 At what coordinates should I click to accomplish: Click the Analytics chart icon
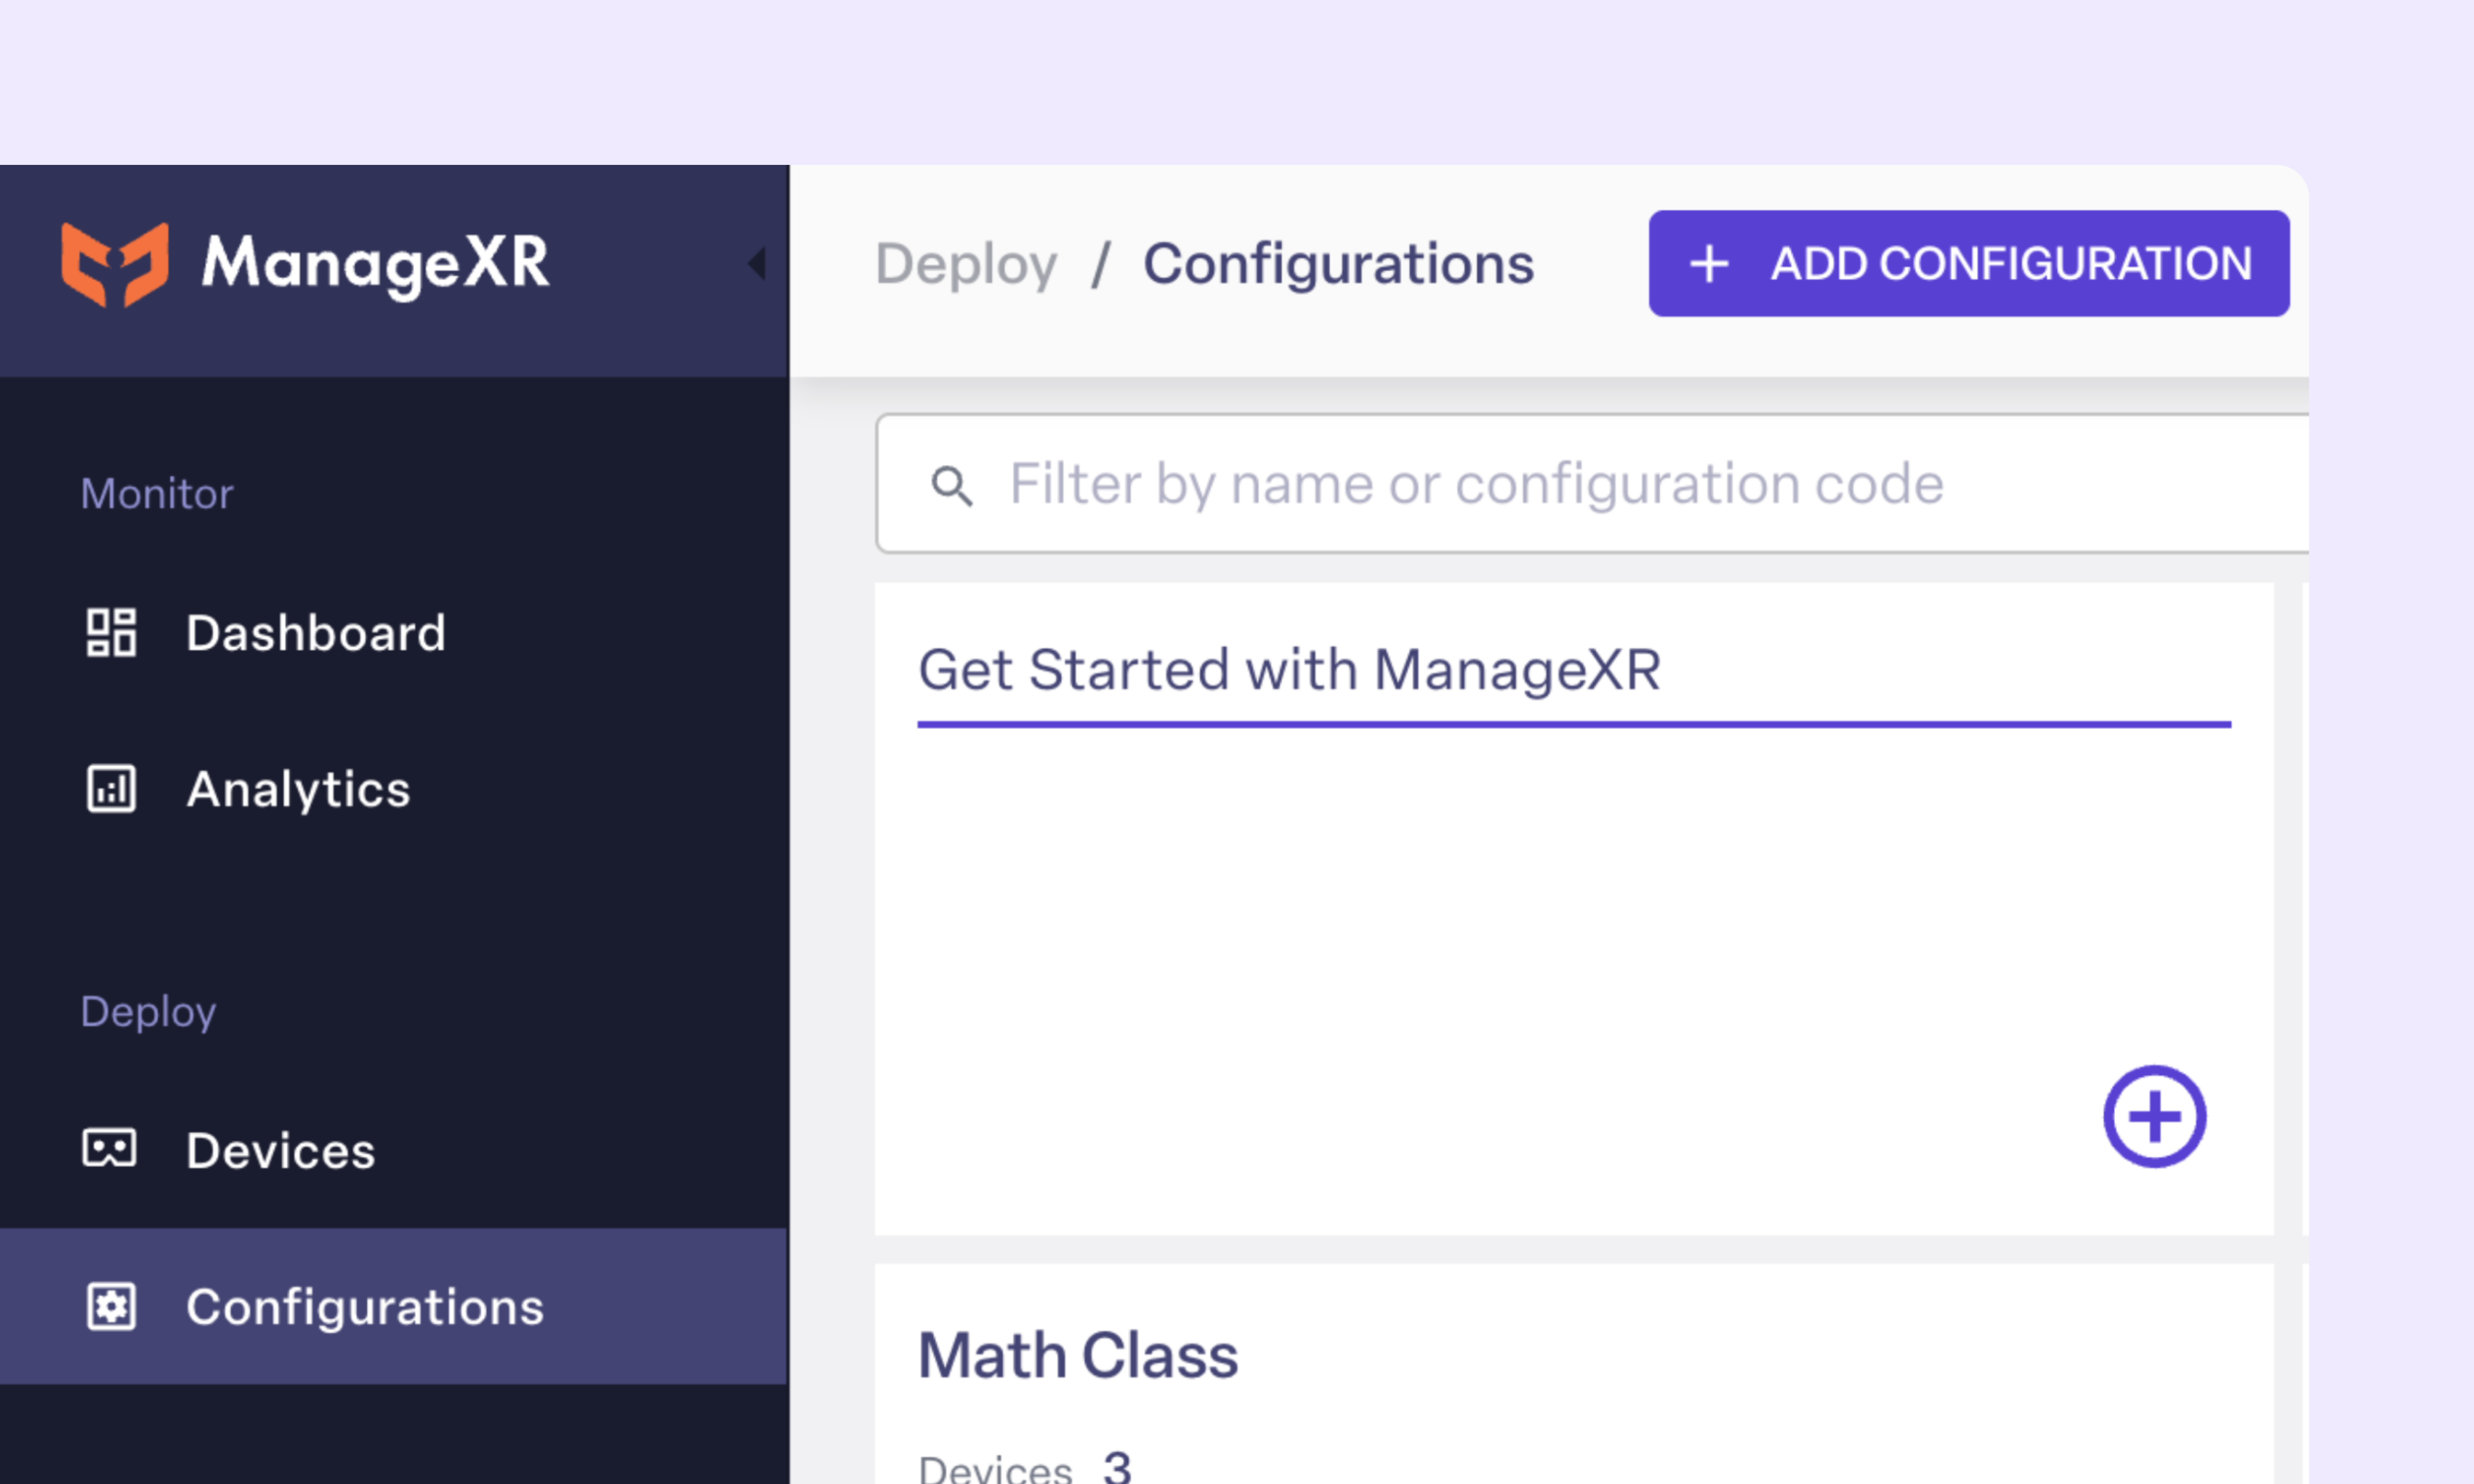(111, 789)
